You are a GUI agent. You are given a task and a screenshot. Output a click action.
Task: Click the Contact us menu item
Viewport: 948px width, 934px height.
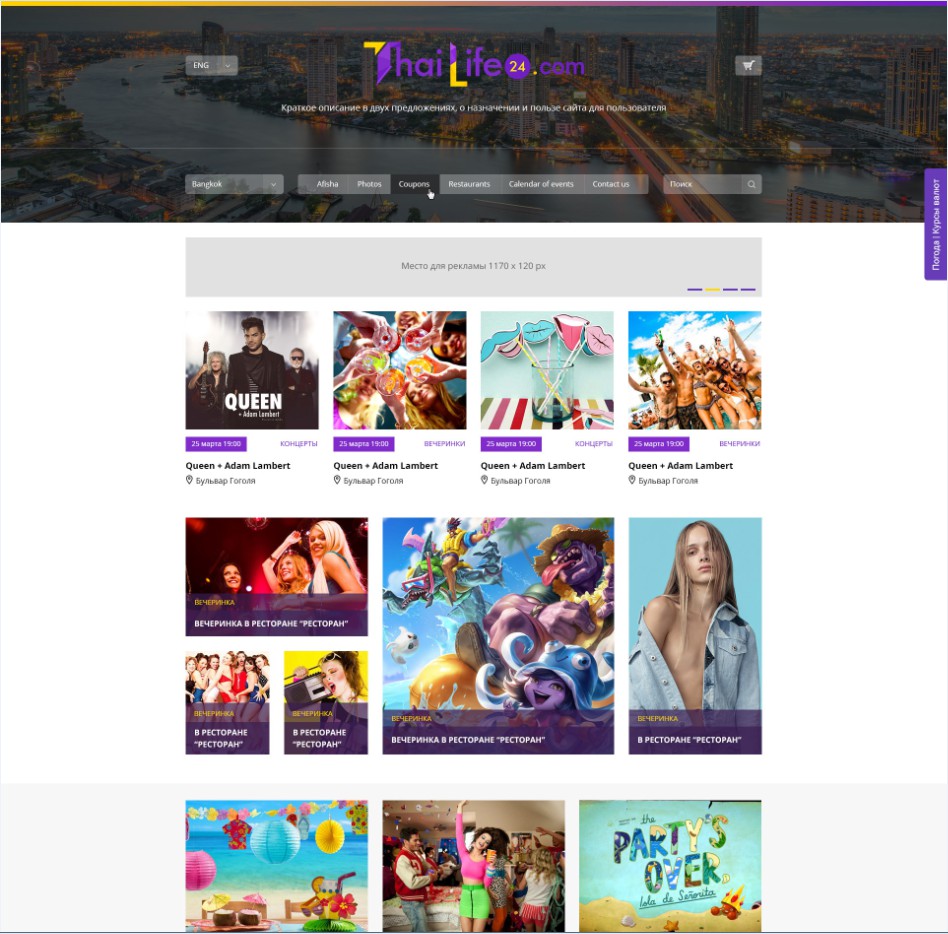click(x=611, y=184)
